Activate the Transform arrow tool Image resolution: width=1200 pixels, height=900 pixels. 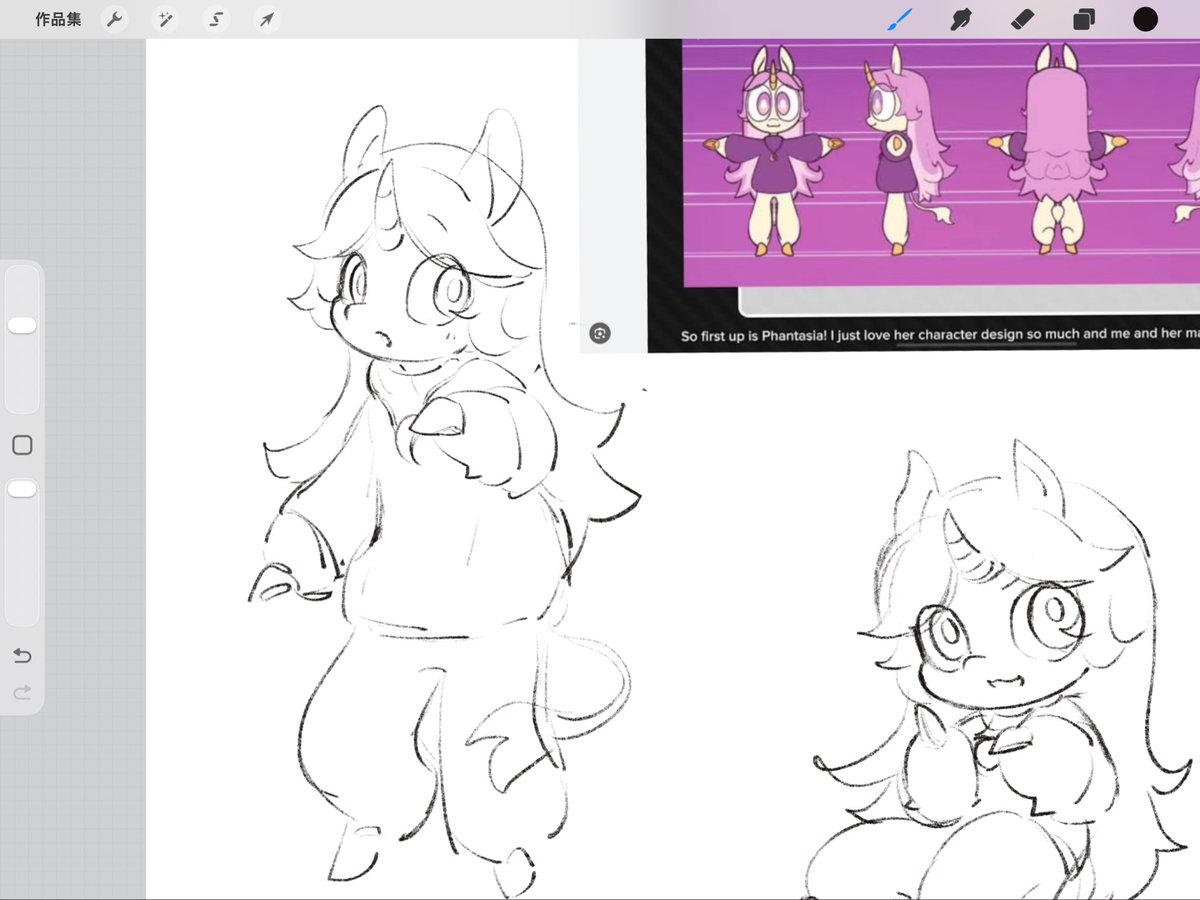click(x=265, y=19)
